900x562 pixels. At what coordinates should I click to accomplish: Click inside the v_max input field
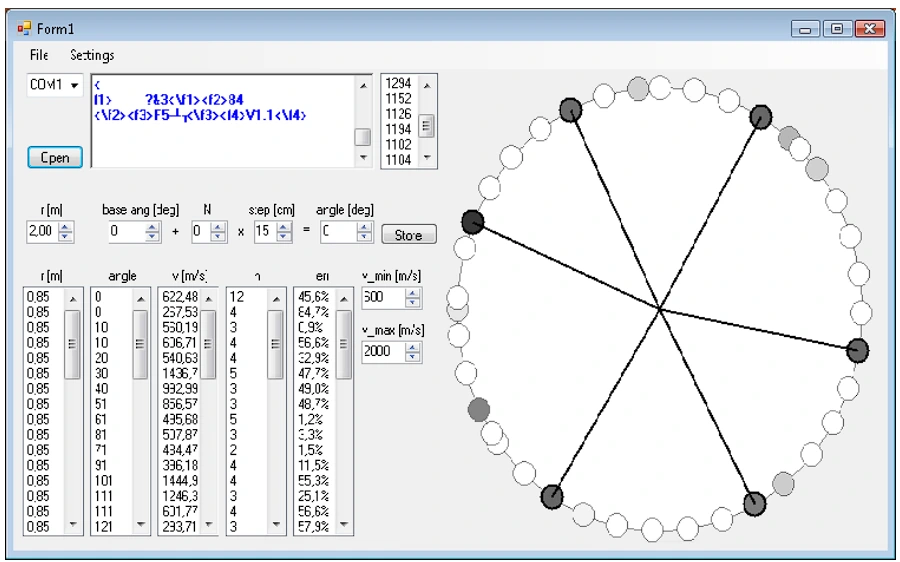(382, 351)
